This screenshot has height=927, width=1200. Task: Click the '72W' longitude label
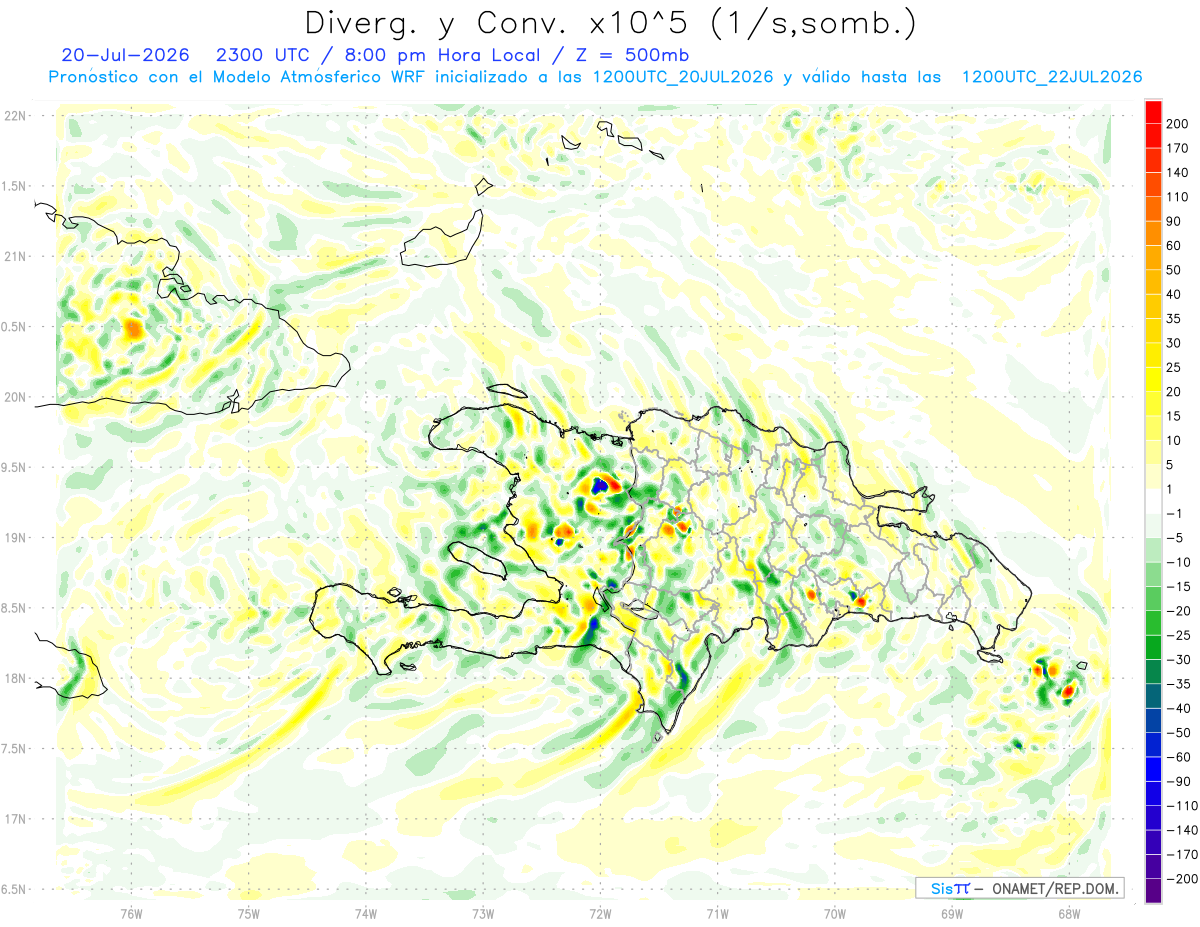600,912
